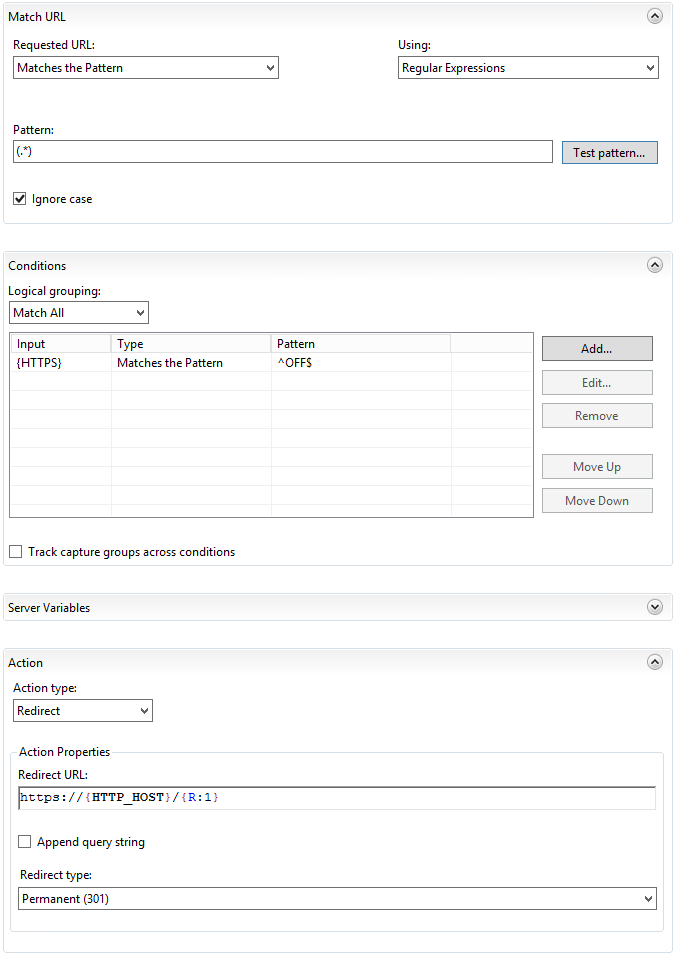Click the Move Up button

pos(597,467)
